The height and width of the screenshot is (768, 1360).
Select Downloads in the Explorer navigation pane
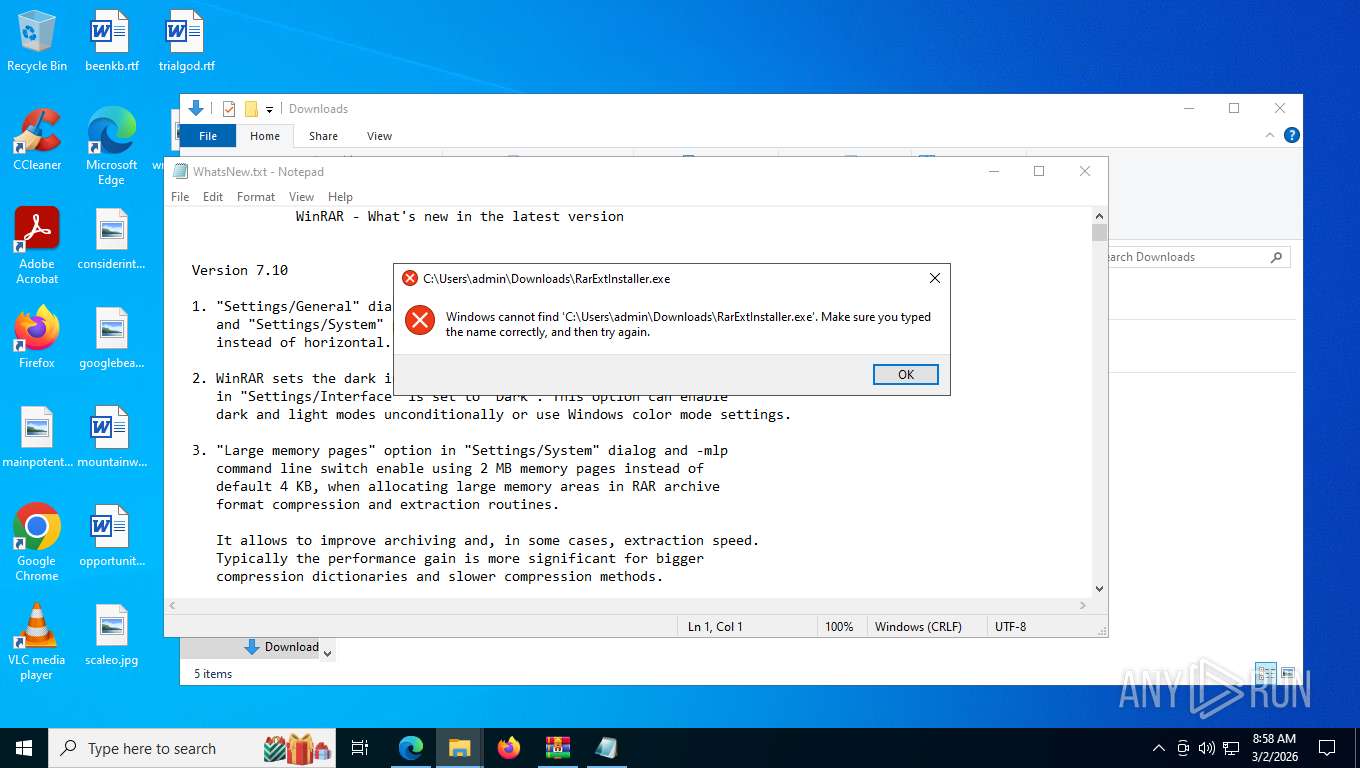point(282,647)
